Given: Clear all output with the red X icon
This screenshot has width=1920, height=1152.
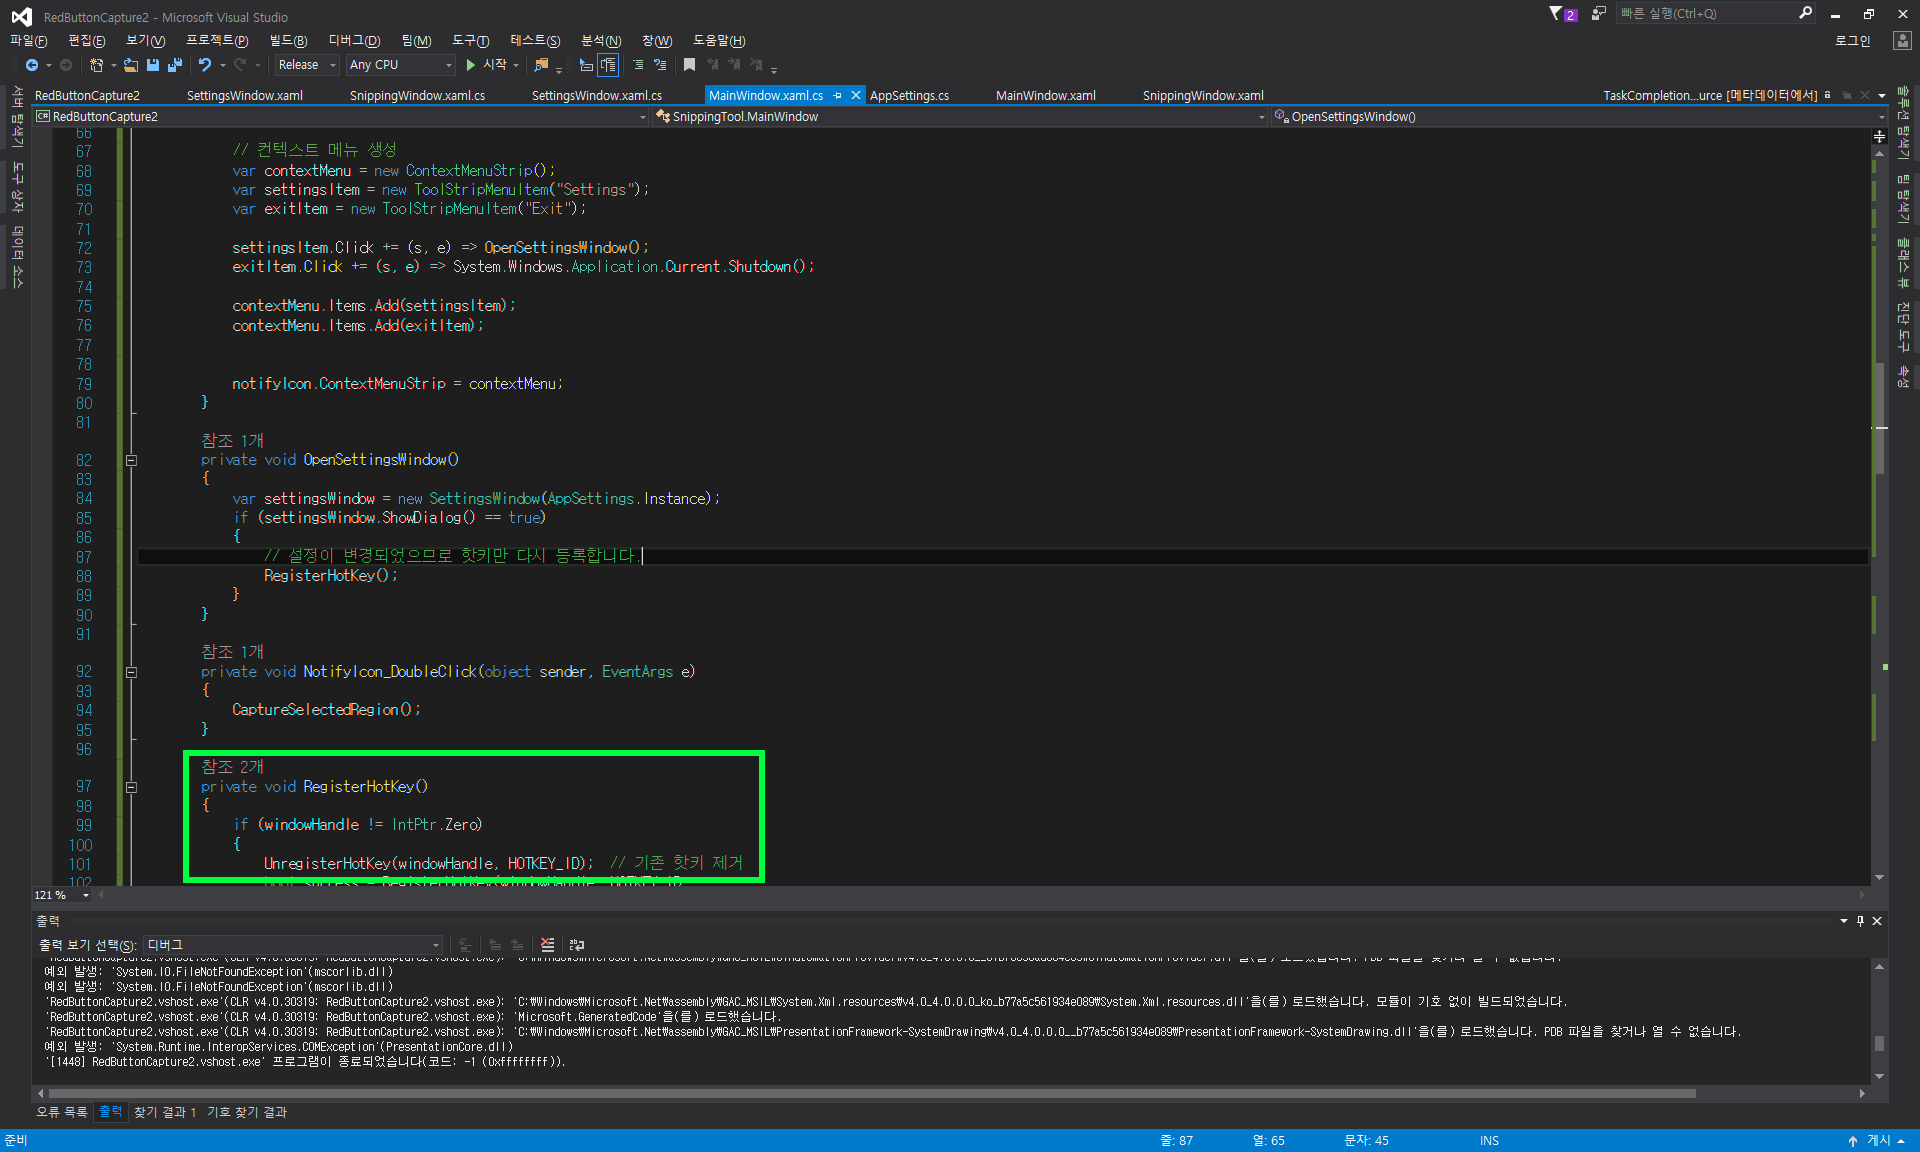Looking at the screenshot, I should click(x=547, y=945).
